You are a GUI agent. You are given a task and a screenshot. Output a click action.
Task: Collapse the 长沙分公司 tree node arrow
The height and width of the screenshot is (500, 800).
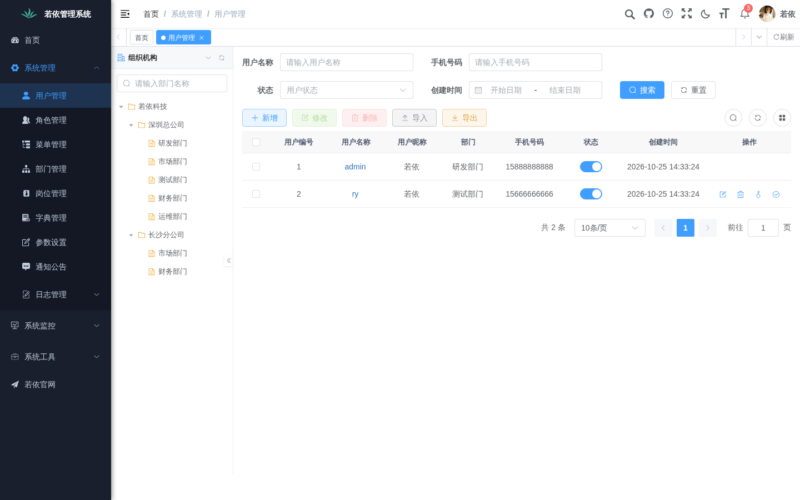point(131,235)
